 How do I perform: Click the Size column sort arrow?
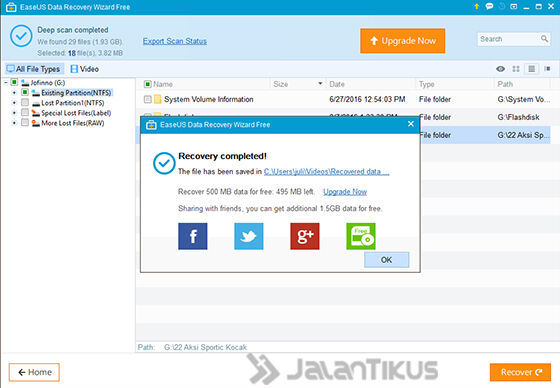[x=320, y=83]
